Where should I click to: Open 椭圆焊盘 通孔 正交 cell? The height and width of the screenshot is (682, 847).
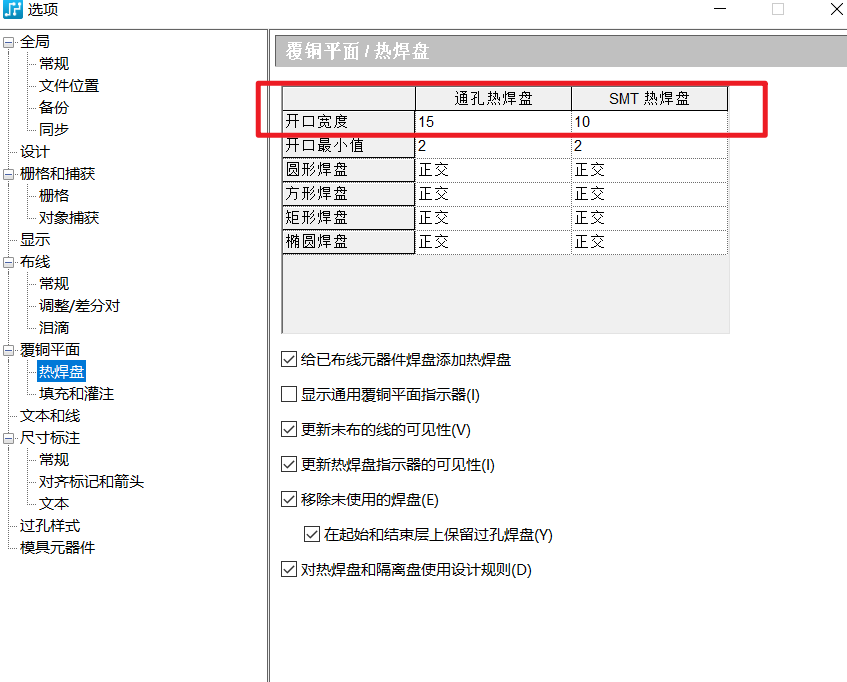[493, 242]
